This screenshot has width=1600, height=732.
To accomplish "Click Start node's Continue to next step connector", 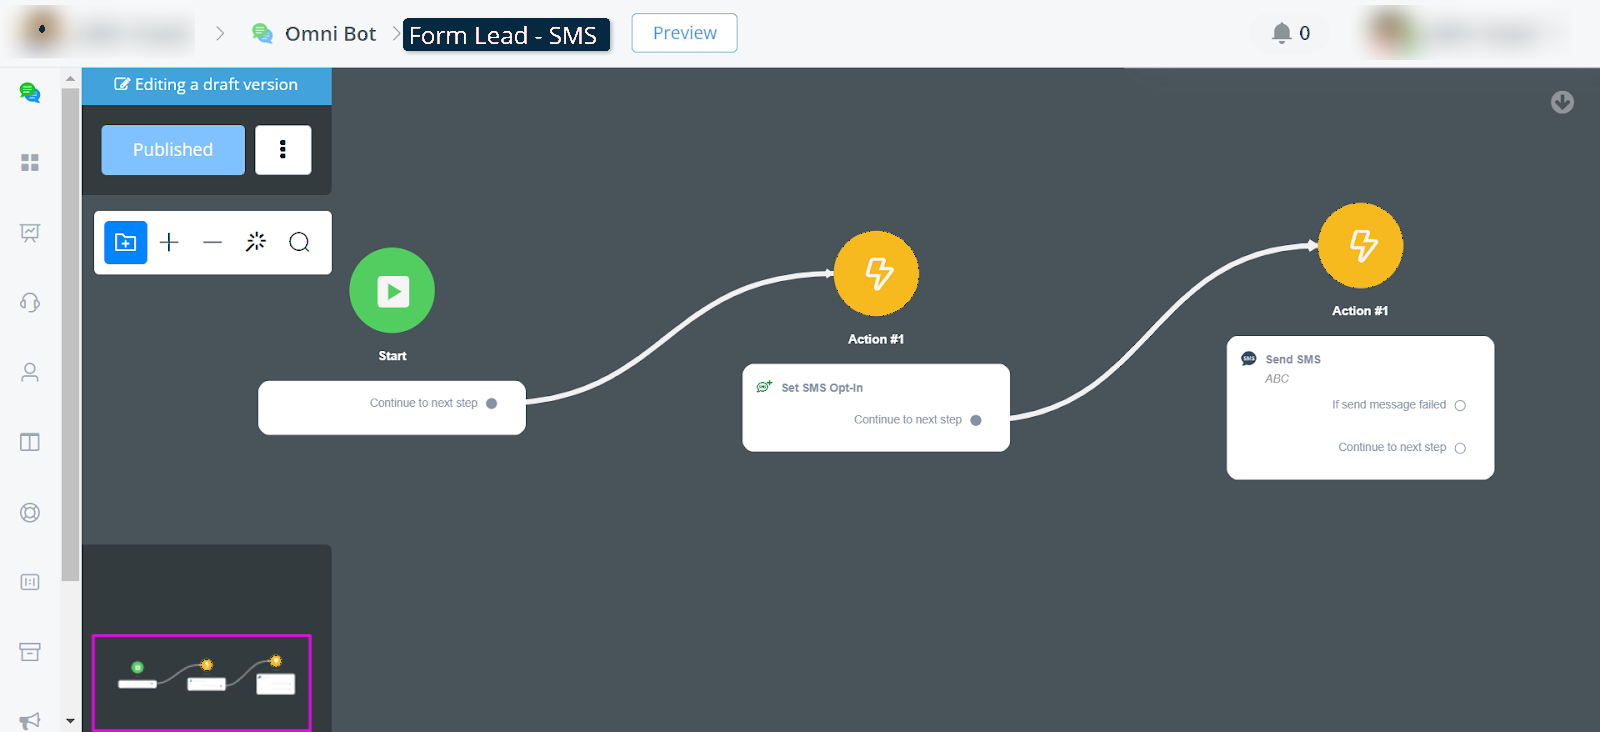I will pyautogui.click(x=491, y=403).
